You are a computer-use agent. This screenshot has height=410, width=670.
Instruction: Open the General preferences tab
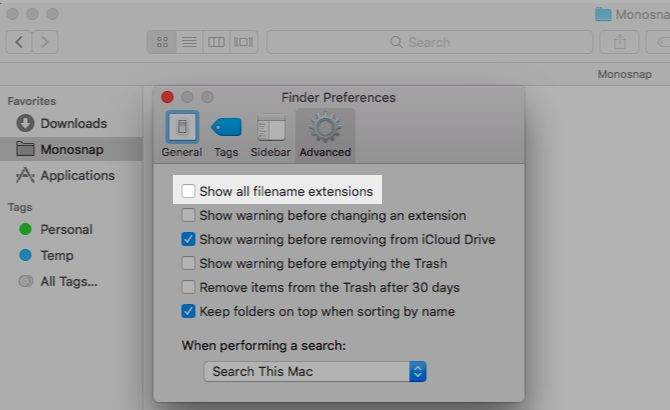pyautogui.click(x=181, y=134)
